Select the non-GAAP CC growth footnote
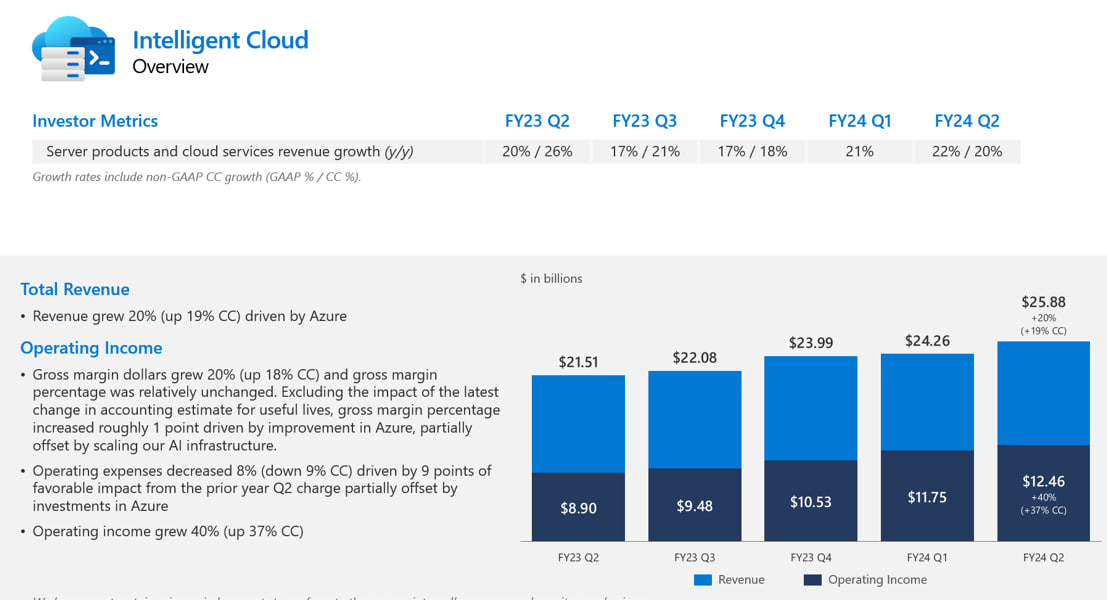The width and height of the screenshot is (1107, 600). coord(197,177)
